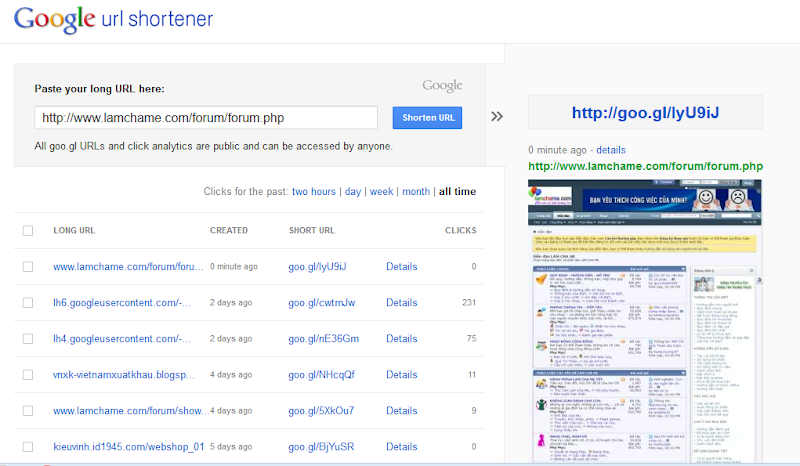This screenshot has width=800, height=466.
Task: Open short URL goo.gl/nE36Gm
Action: (x=323, y=338)
